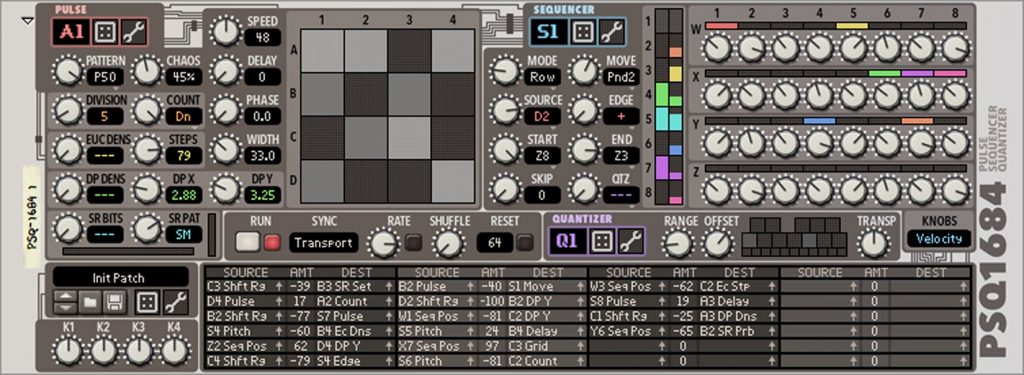Step patches with the up/down arrows icon

[x=65, y=302]
